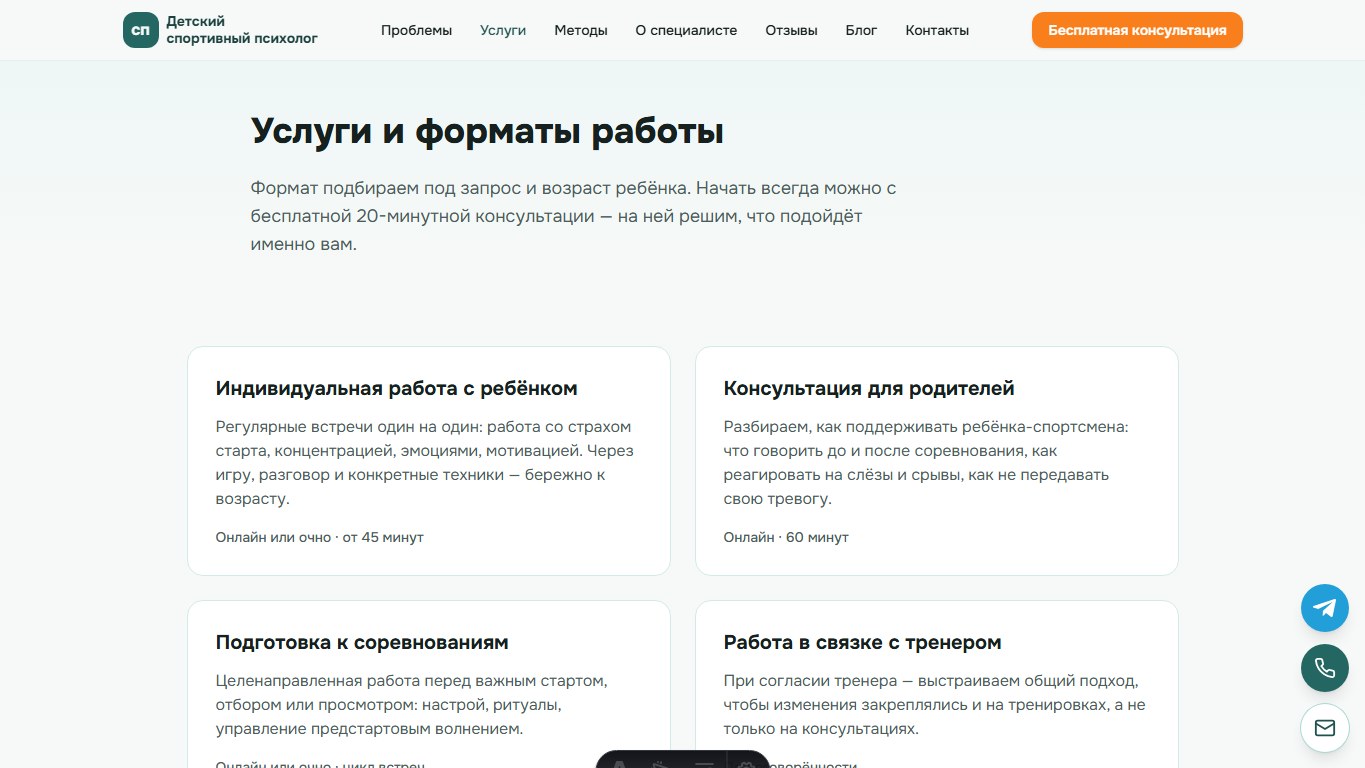Select the Услуги navigation item
Viewport: 1365px width, 768px height.
point(503,30)
